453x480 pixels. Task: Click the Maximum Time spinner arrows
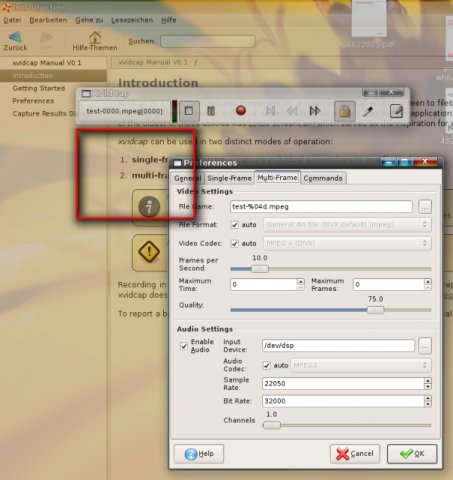pyautogui.click(x=300, y=284)
